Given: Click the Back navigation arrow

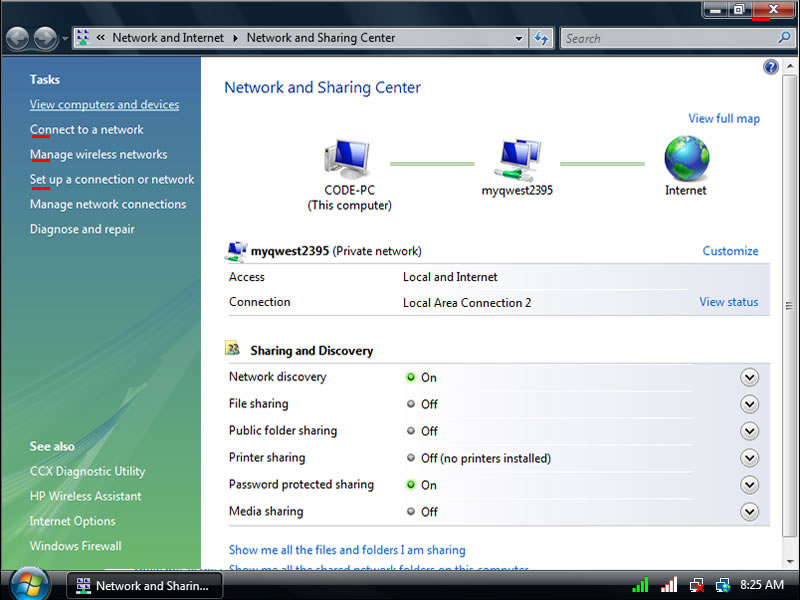Looking at the screenshot, I should [x=17, y=38].
